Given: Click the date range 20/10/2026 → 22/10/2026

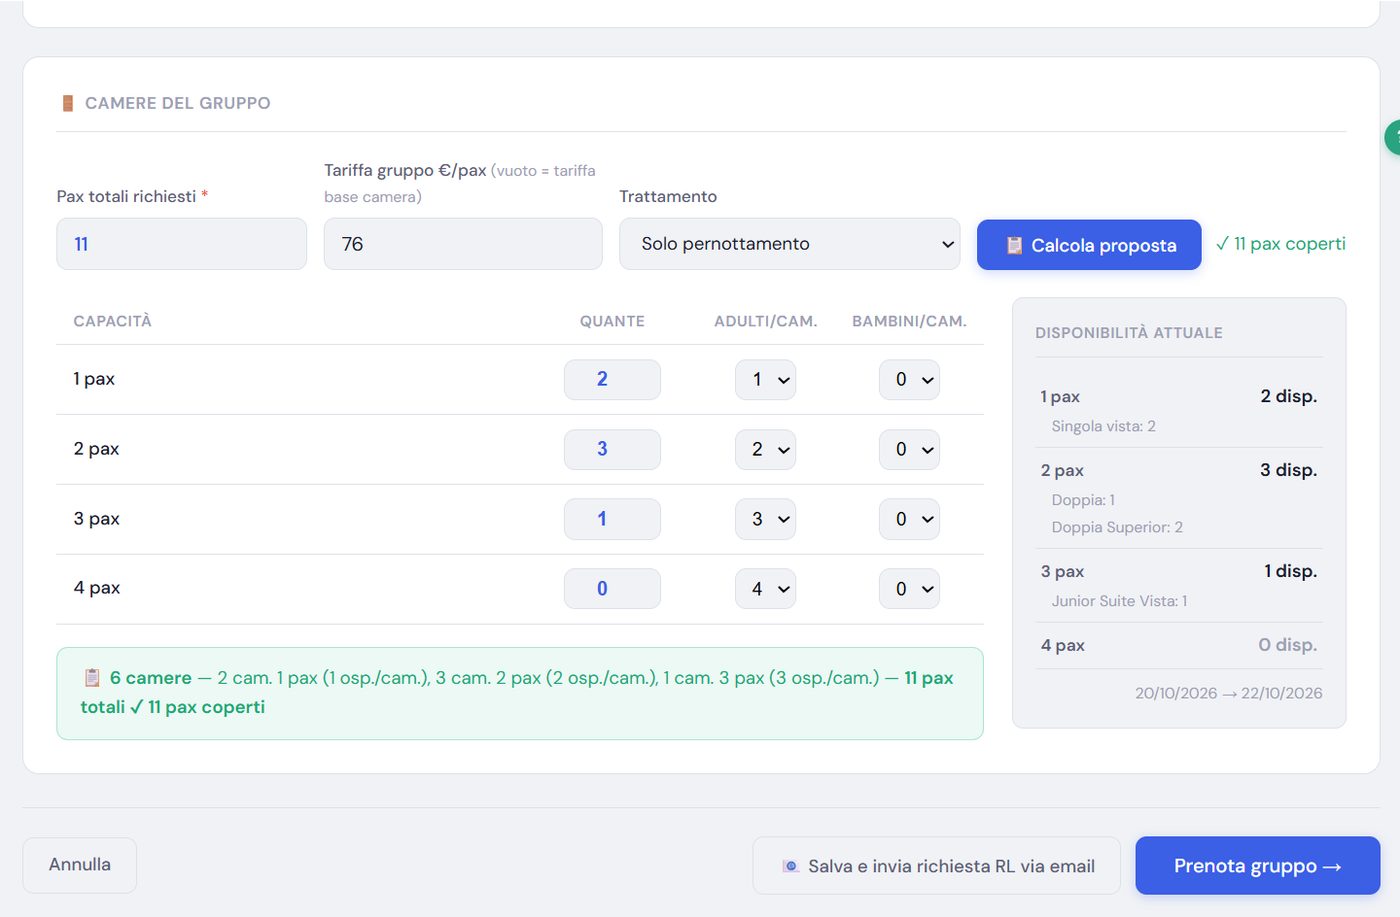Looking at the screenshot, I should tap(1228, 693).
